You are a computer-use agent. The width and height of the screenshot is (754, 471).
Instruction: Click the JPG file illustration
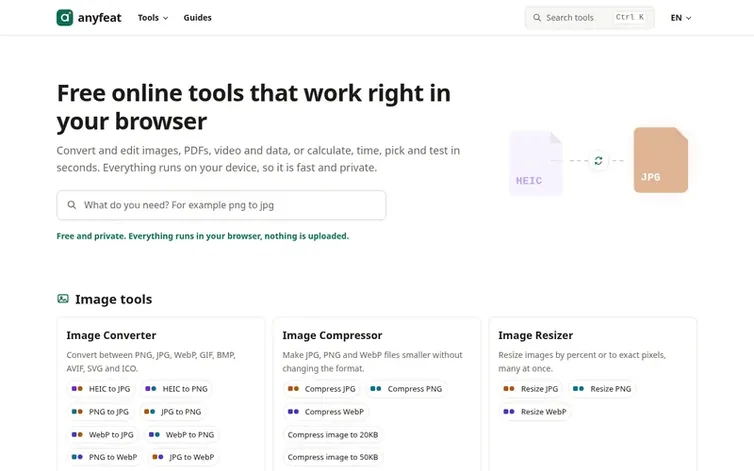coord(661,160)
